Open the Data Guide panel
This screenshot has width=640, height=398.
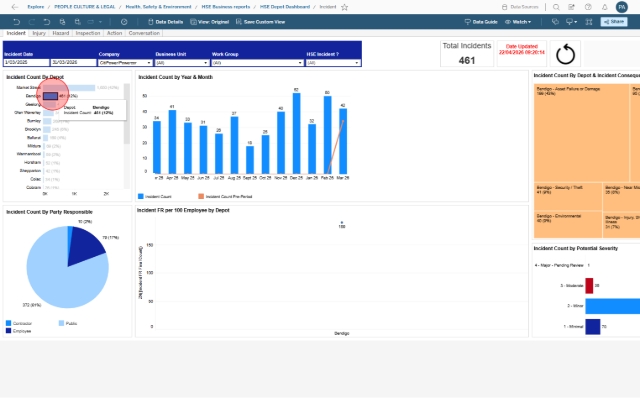point(481,22)
